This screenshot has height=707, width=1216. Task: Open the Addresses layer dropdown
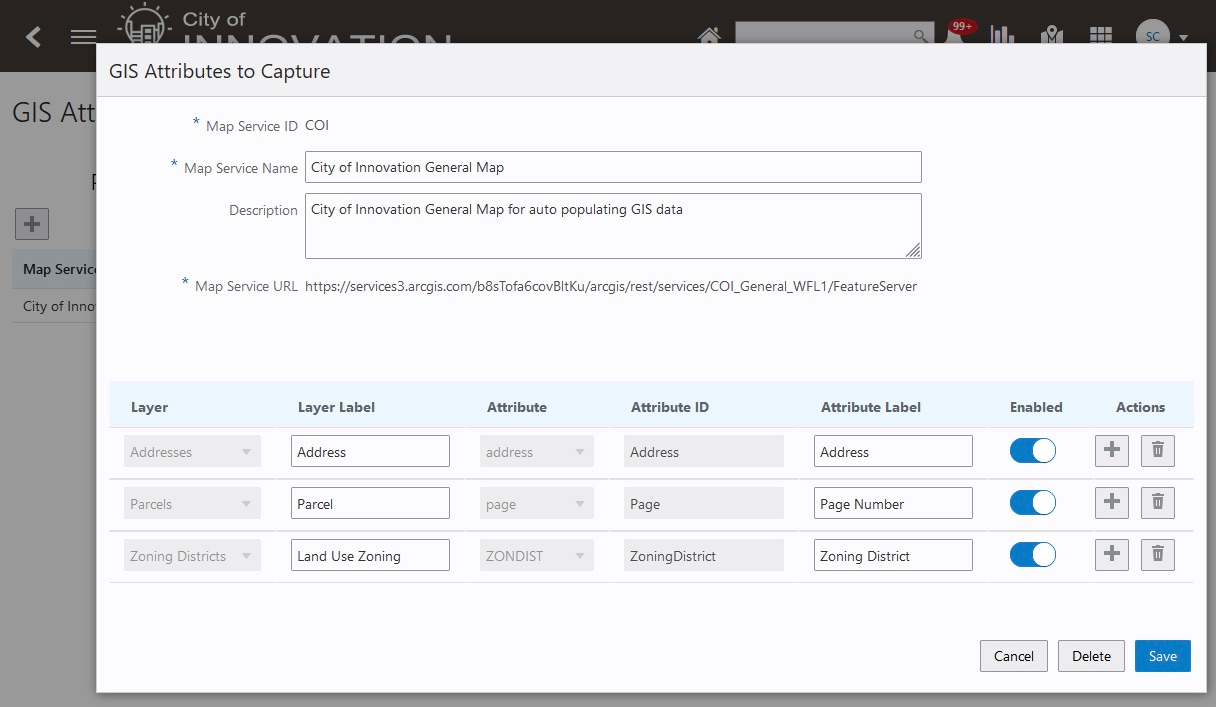pyautogui.click(x=192, y=452)
